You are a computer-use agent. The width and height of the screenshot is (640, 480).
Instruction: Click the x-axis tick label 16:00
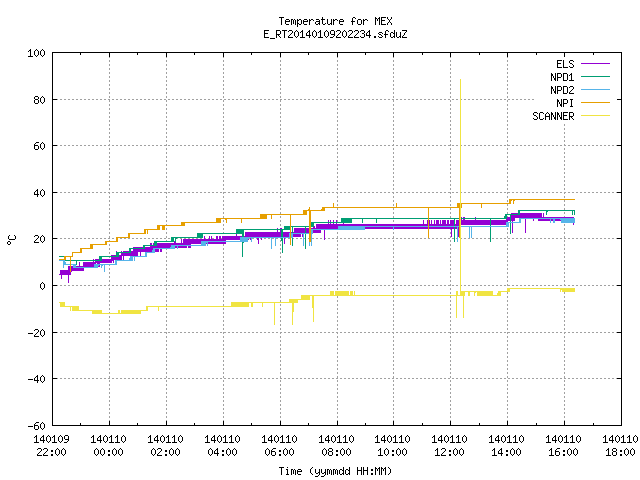tap(563, 452)
